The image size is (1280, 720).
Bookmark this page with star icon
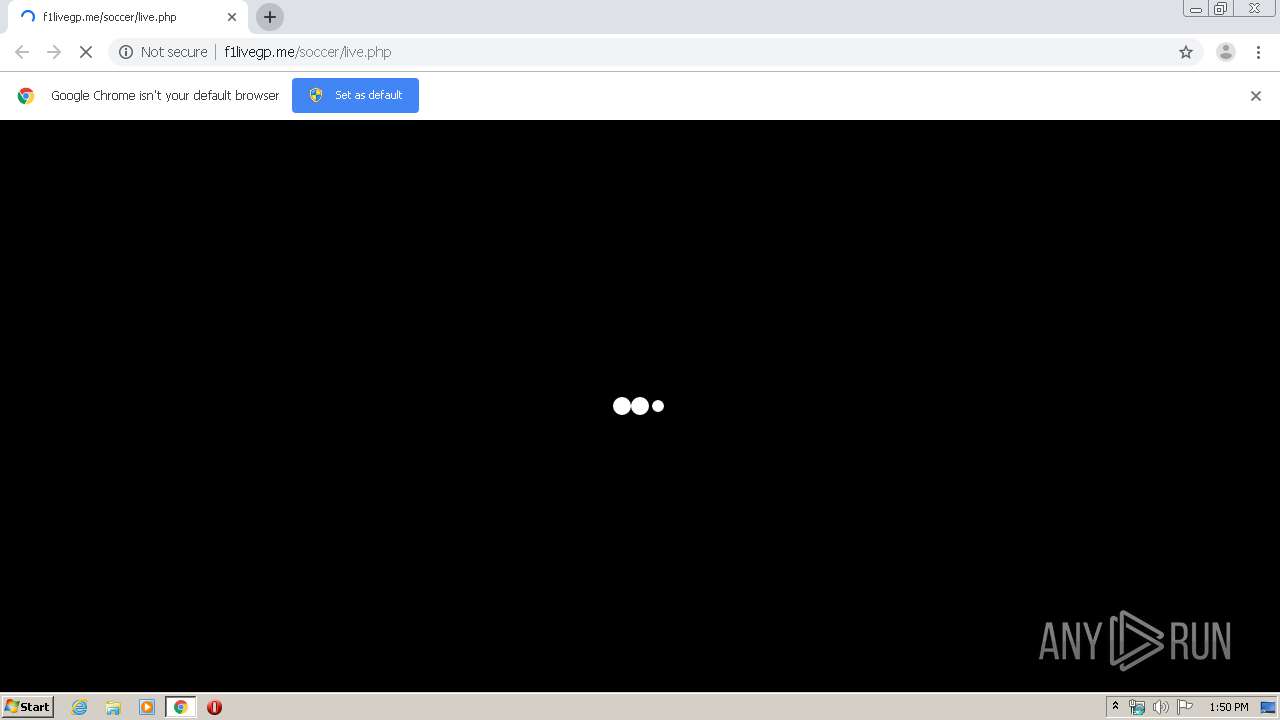(1186, 52)
